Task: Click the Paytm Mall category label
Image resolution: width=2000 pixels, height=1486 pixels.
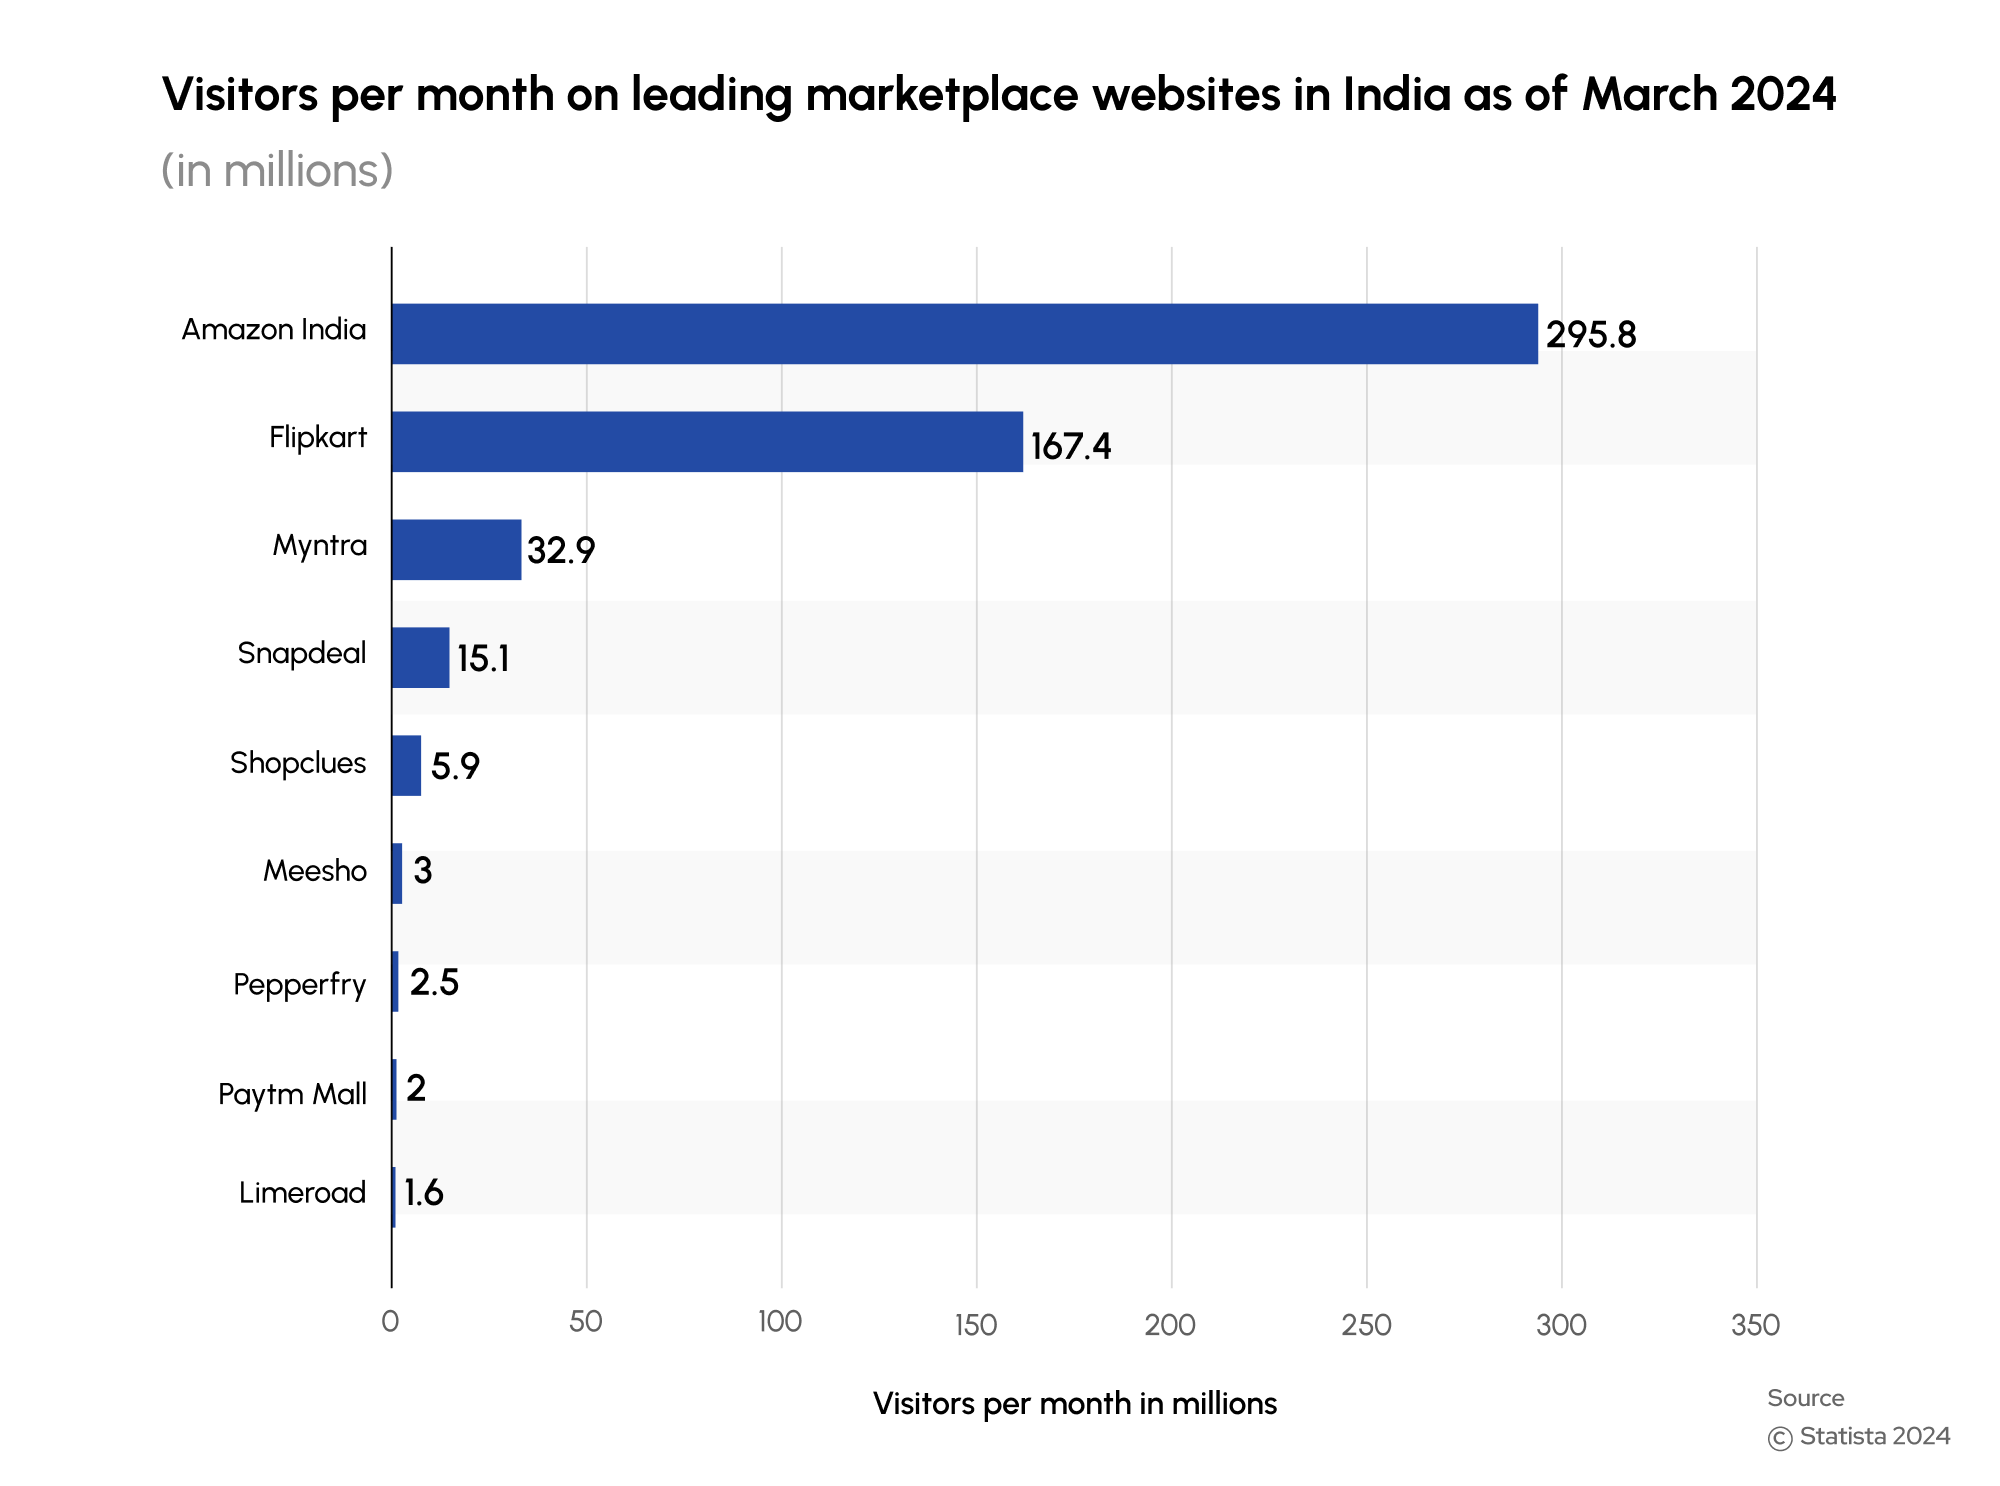Action: (292, 1094)
